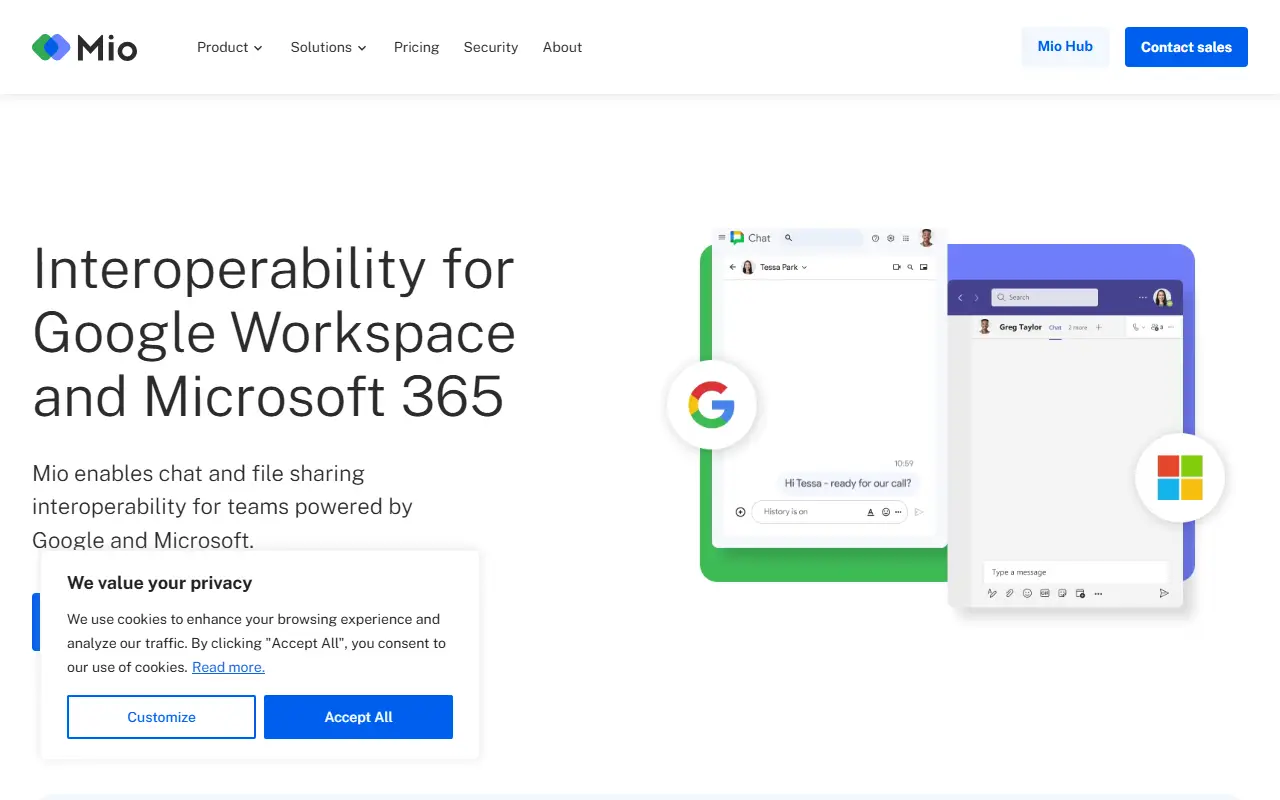
Task: Accept all cookies
Action: click(358, 717)
